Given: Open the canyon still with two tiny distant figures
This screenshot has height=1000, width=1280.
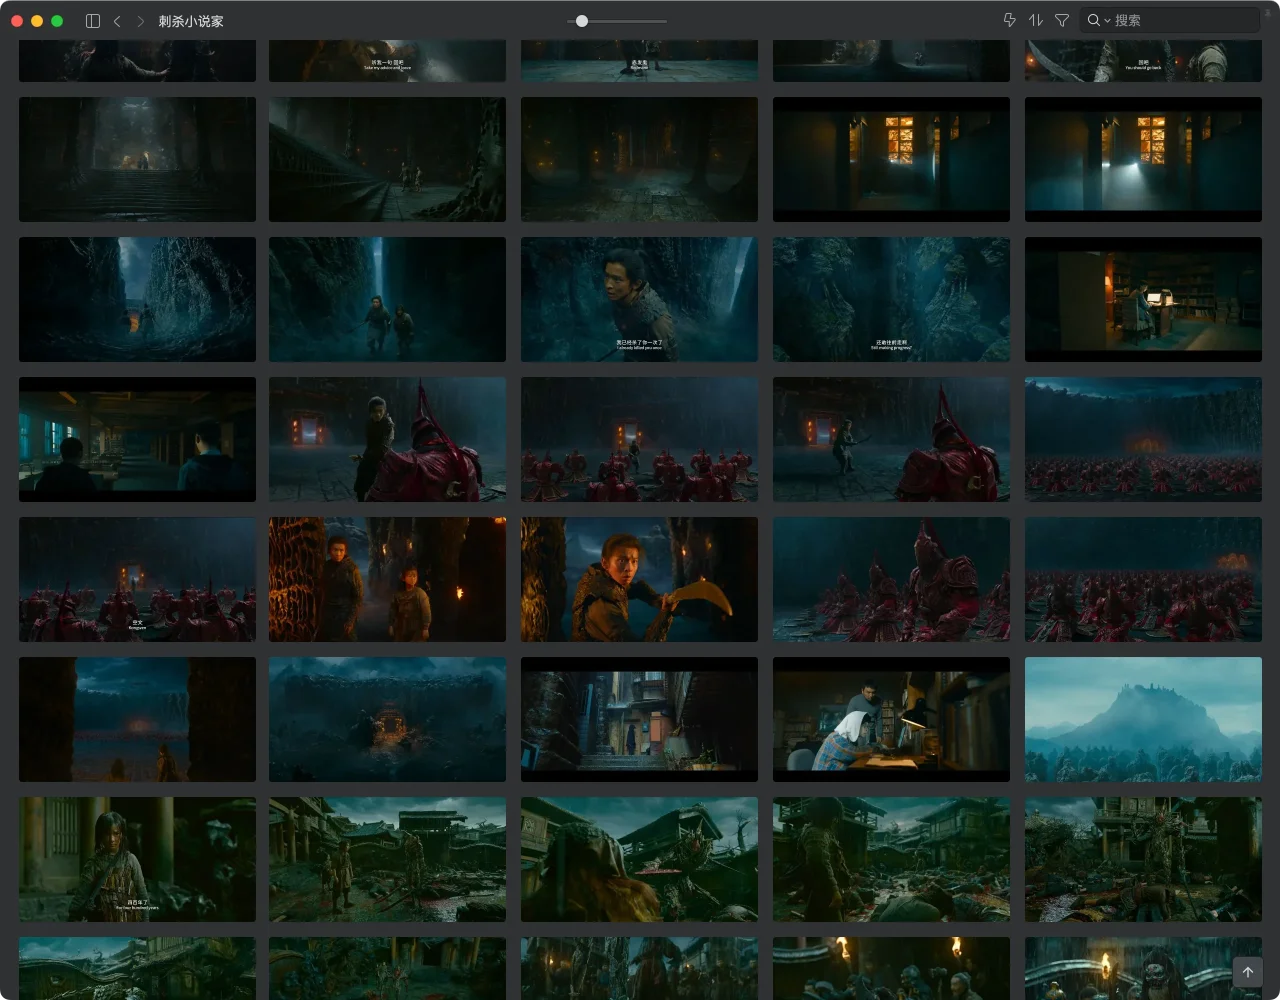Looking at the screenshot, I should click(137, 299).
